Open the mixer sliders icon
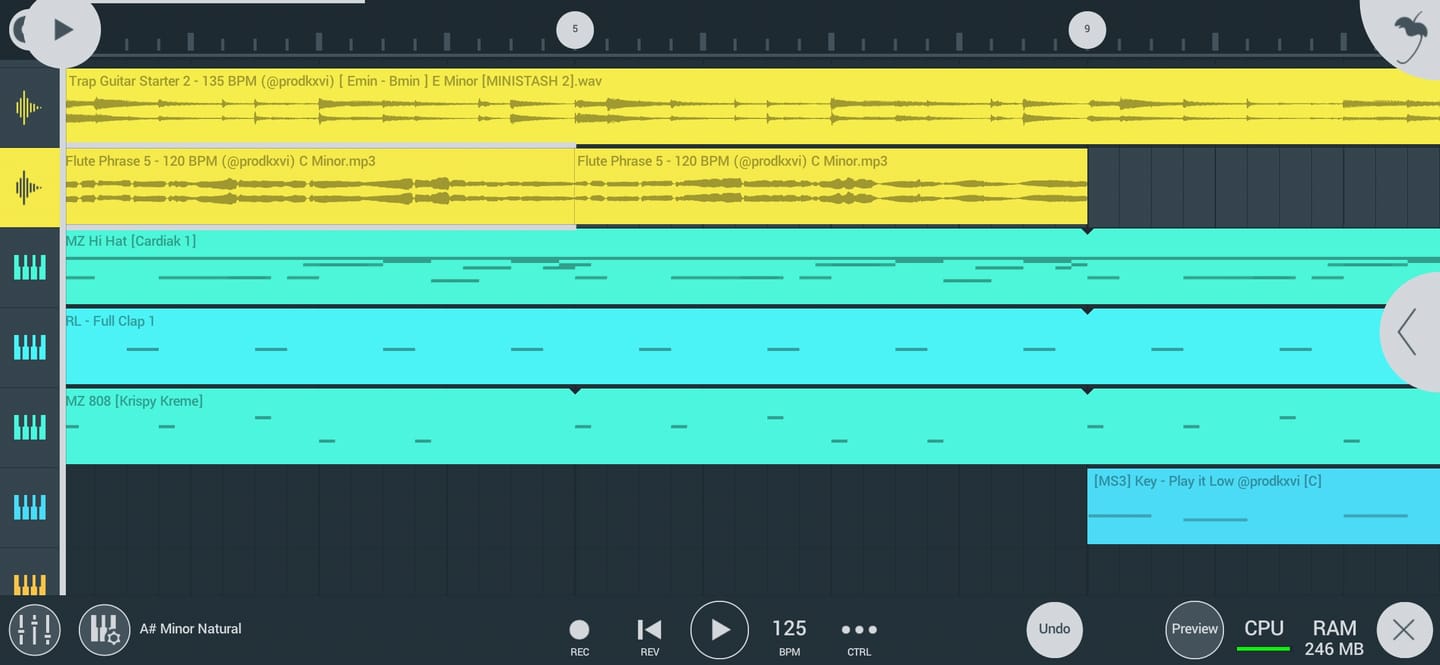Image resolution: width=1440 pixels, height=665 pixels. point(35,630)
